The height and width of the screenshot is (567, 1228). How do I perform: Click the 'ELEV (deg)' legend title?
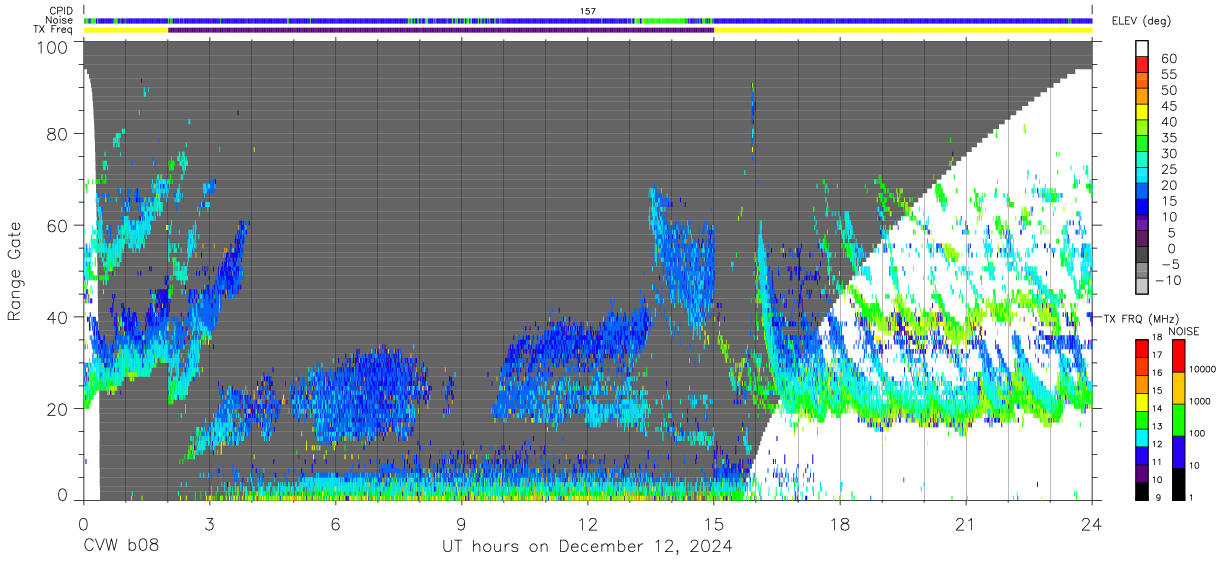point(1142,21)
